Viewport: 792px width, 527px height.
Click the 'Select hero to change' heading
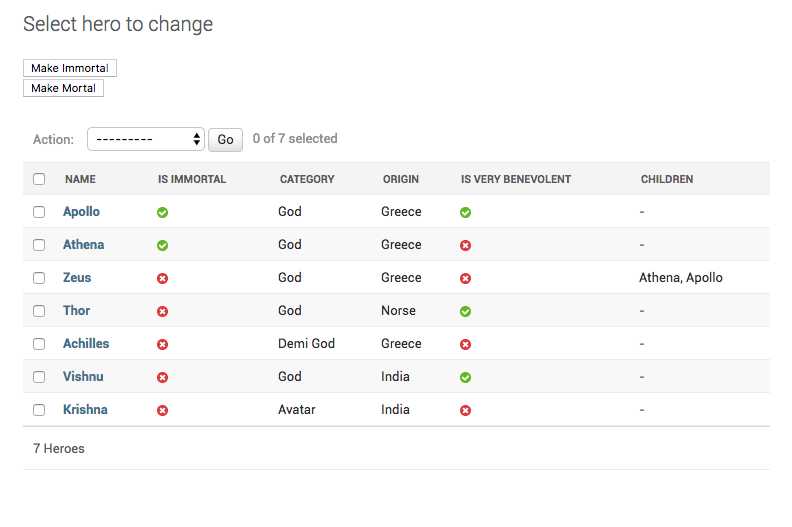point(118,24)
